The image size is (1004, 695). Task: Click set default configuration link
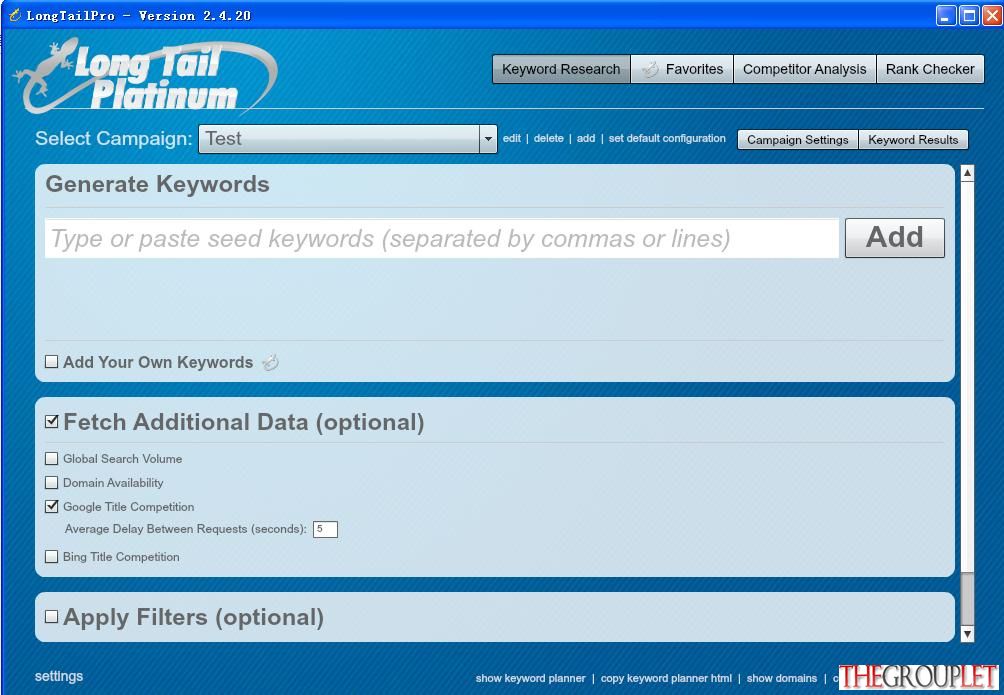[667, 138]
